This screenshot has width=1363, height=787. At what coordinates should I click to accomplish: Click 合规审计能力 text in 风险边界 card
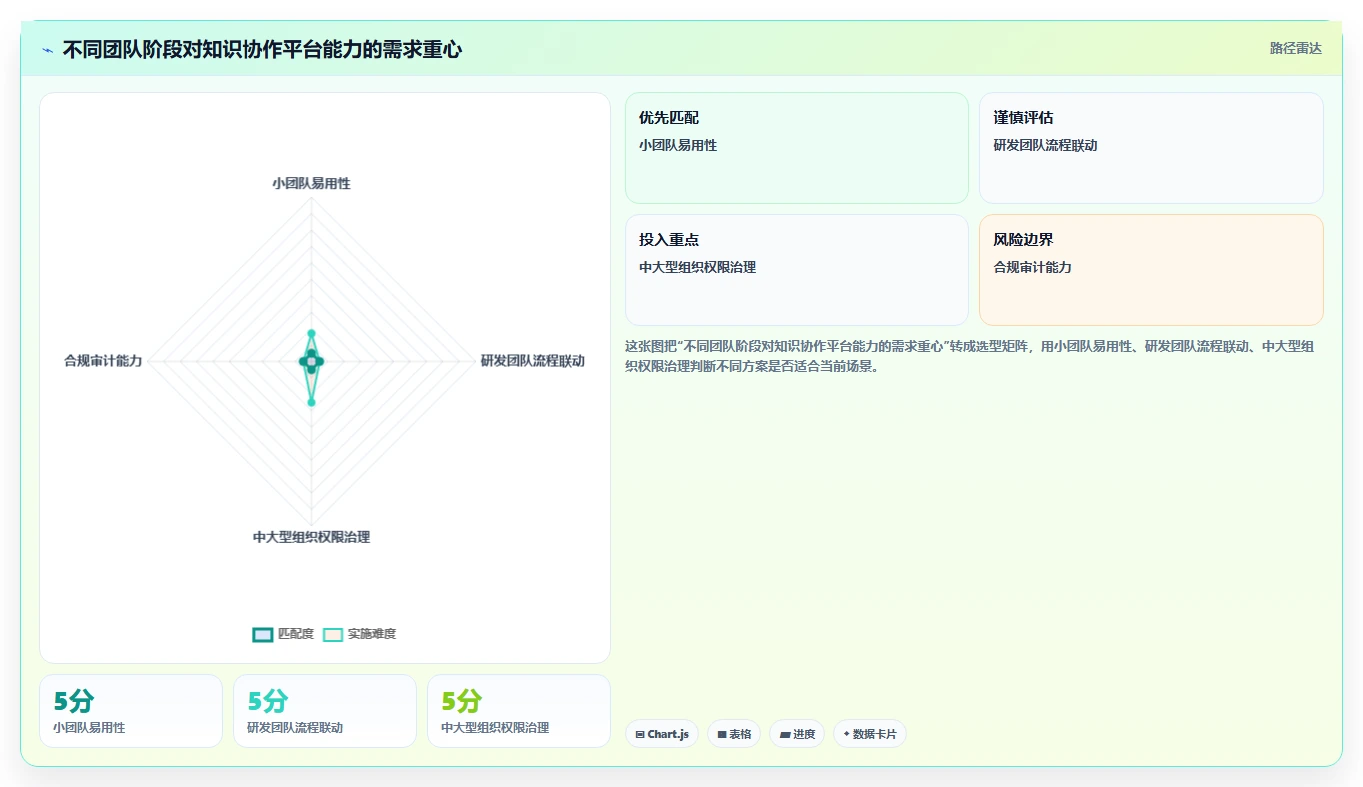(1032, 267)
